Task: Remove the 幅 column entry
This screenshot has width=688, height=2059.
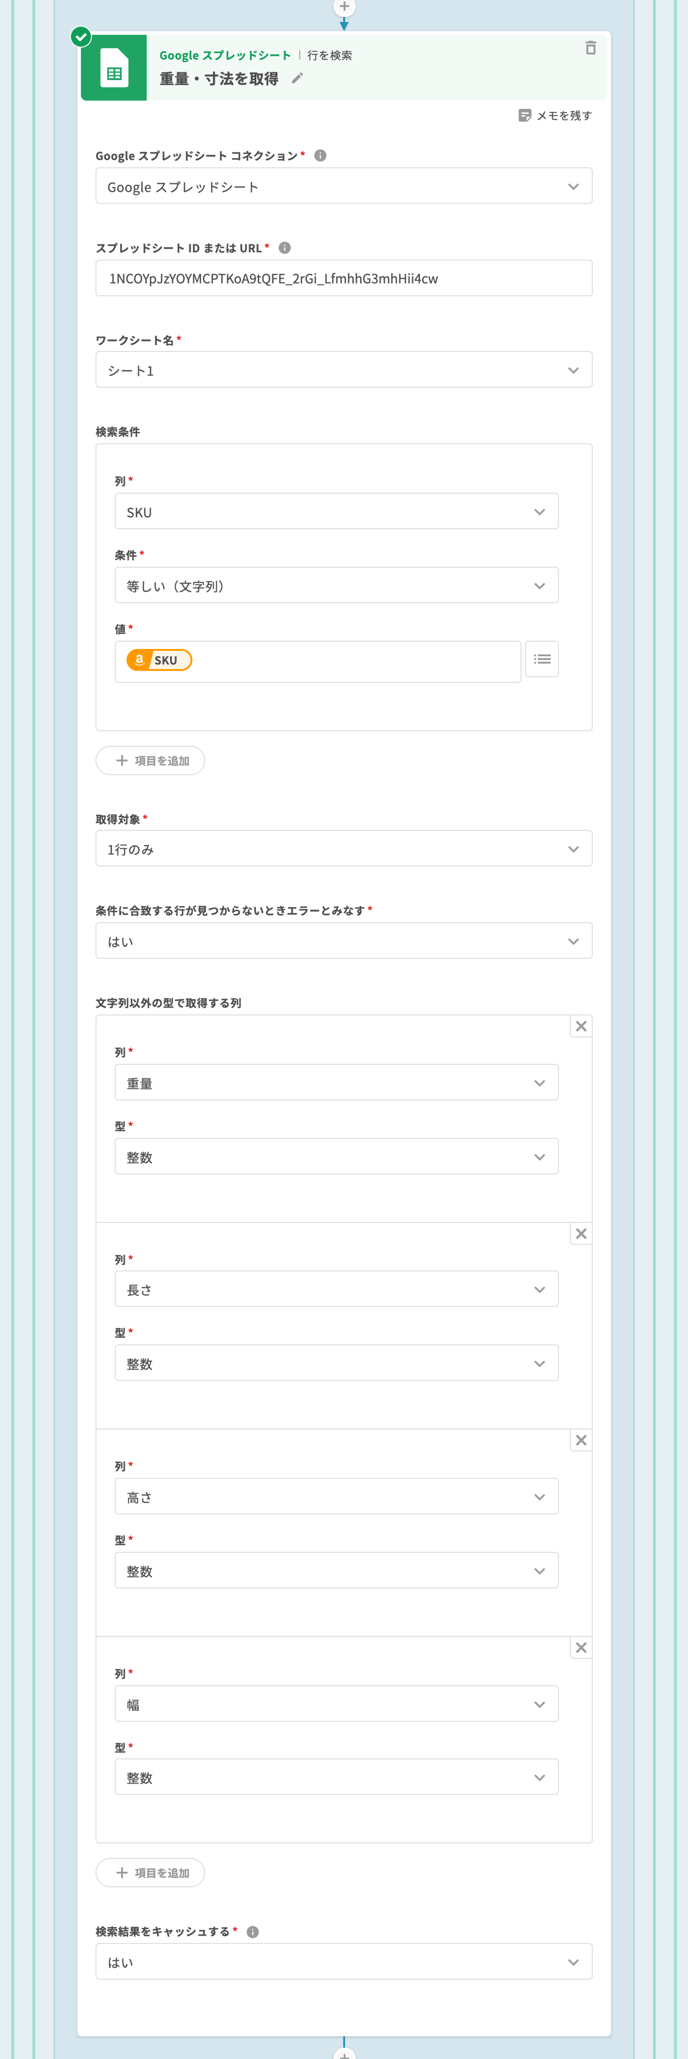Action: pyautogui.click(x=580, y=1648)
